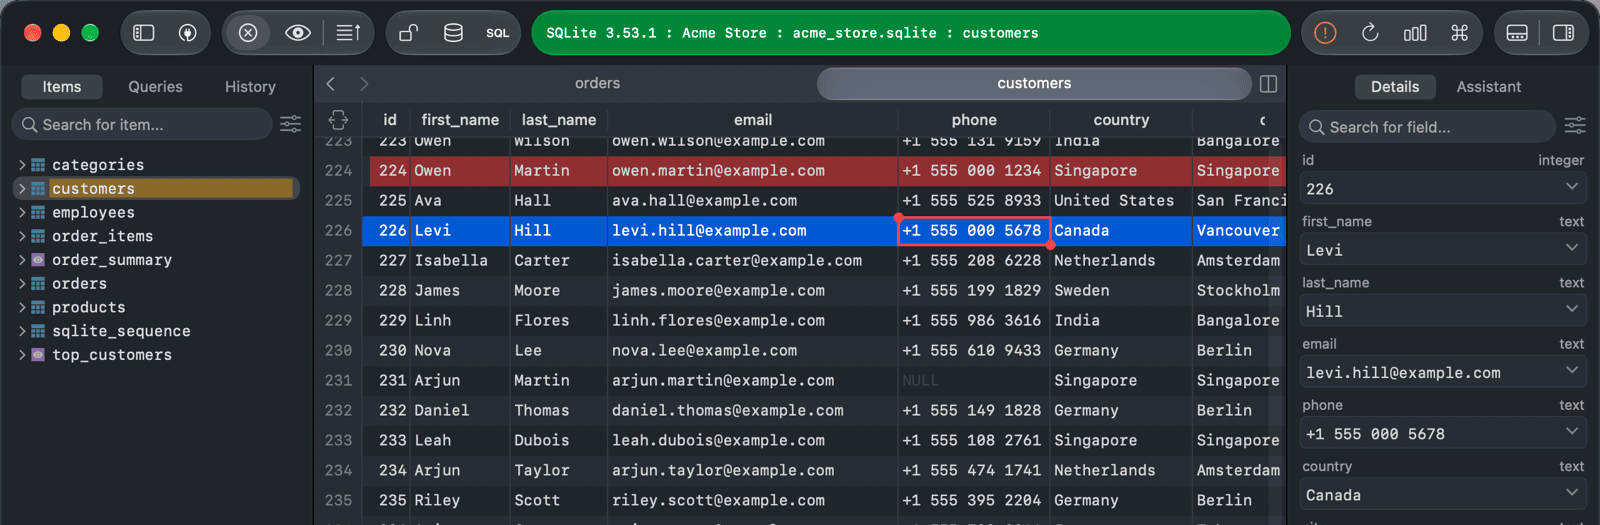Toggle the right sidebar panel icon
Viewport: 1600px width, 525px height.
(x=1562, y=33)
